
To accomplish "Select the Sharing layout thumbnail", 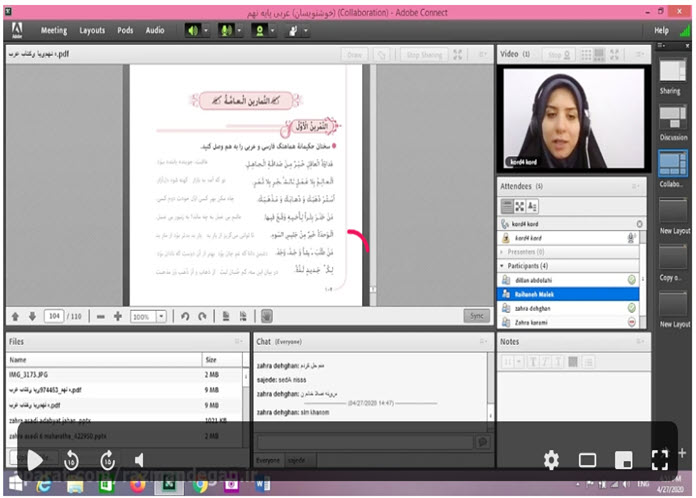I will 672,71.
